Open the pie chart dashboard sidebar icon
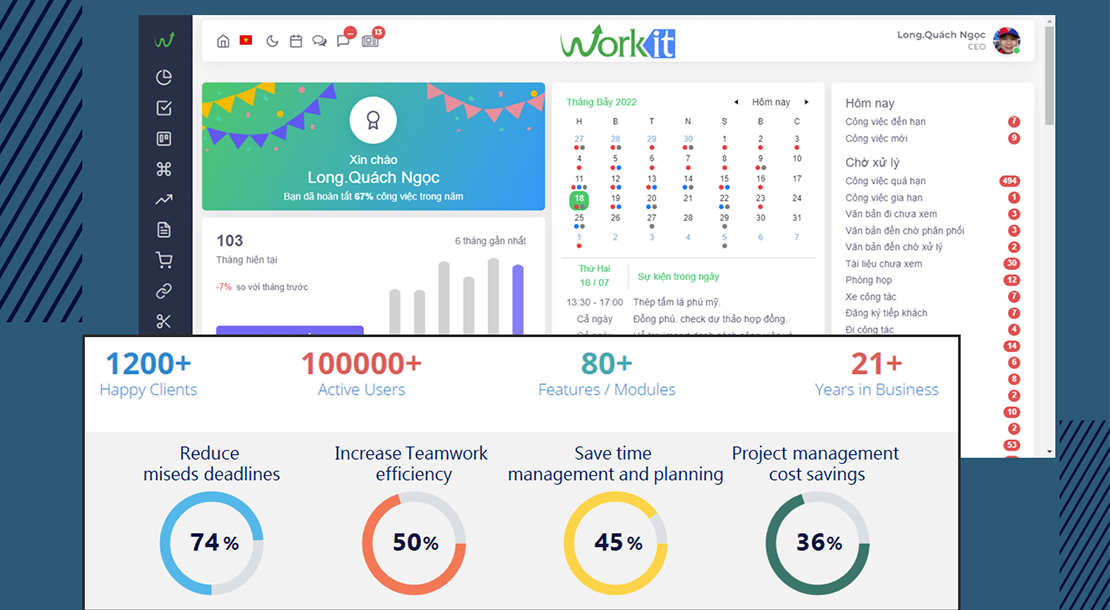The height and width of the screenshot is (610, 1110). [164, 77]
